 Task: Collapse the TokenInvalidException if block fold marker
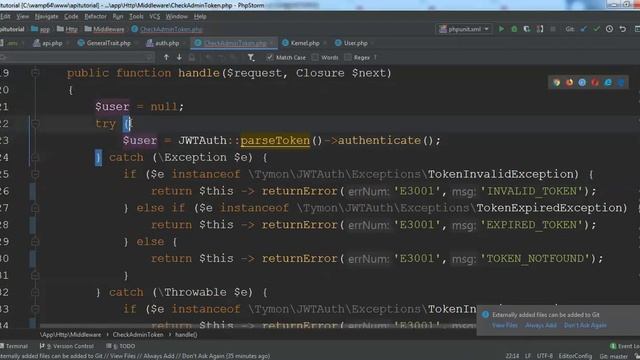click(35, 174)
